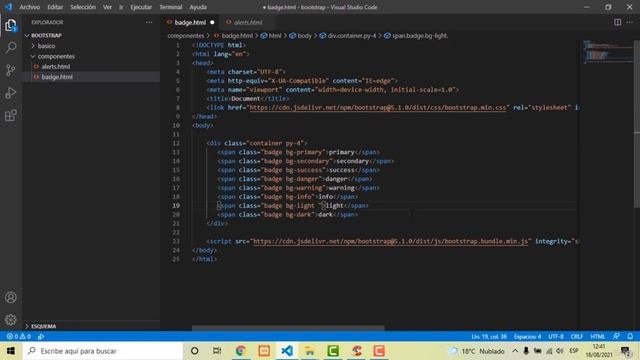This screenshot has width=640, height=360.
Task: Switch to the badge.html editor tab
Action: point(191,22)
